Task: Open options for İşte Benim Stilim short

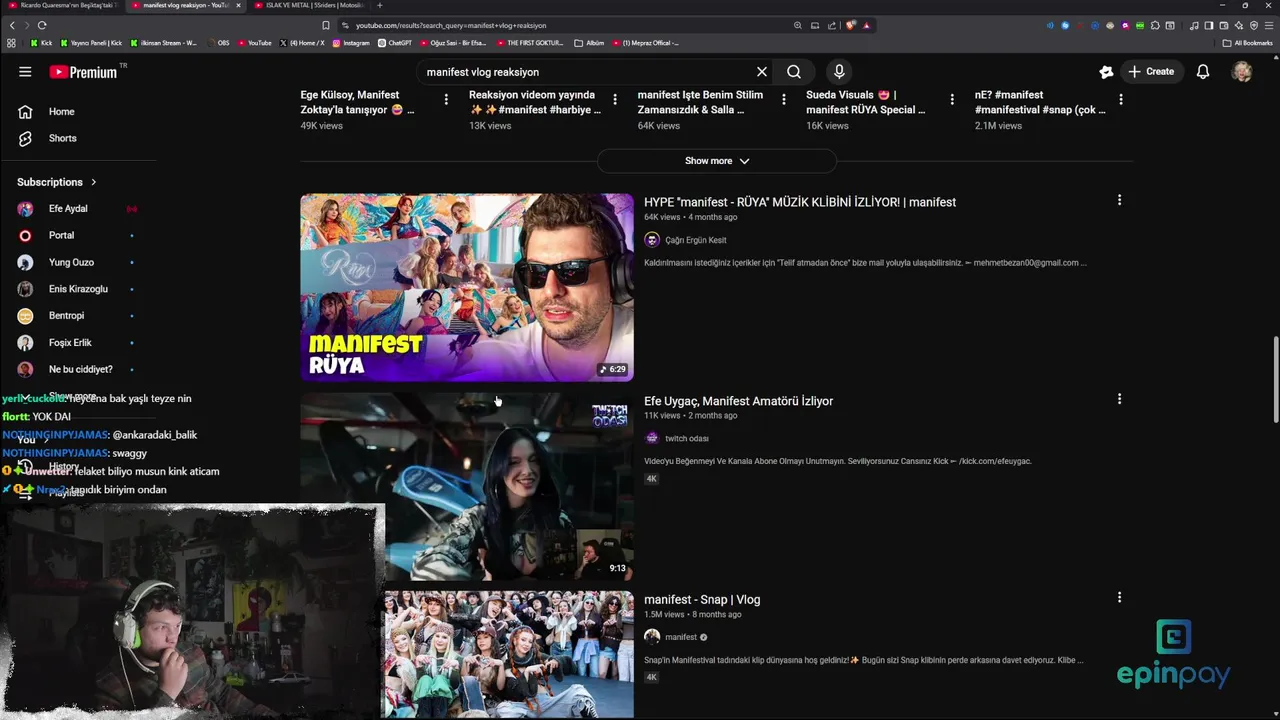Action: pos(784,99)
